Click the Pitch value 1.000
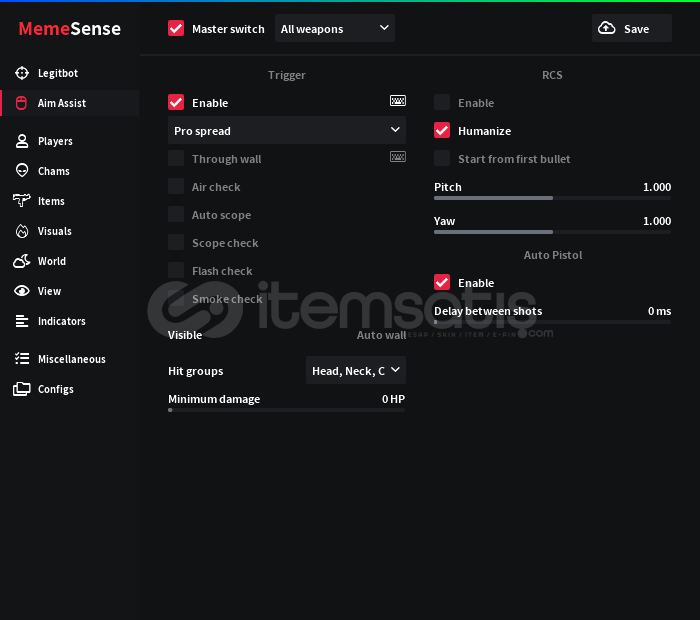 [x=657, y=187]
